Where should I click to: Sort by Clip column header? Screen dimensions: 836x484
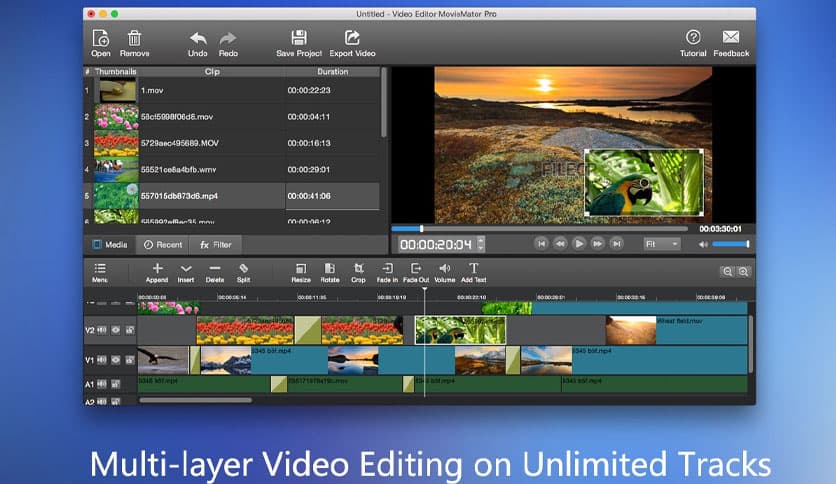tap(212, 71)
